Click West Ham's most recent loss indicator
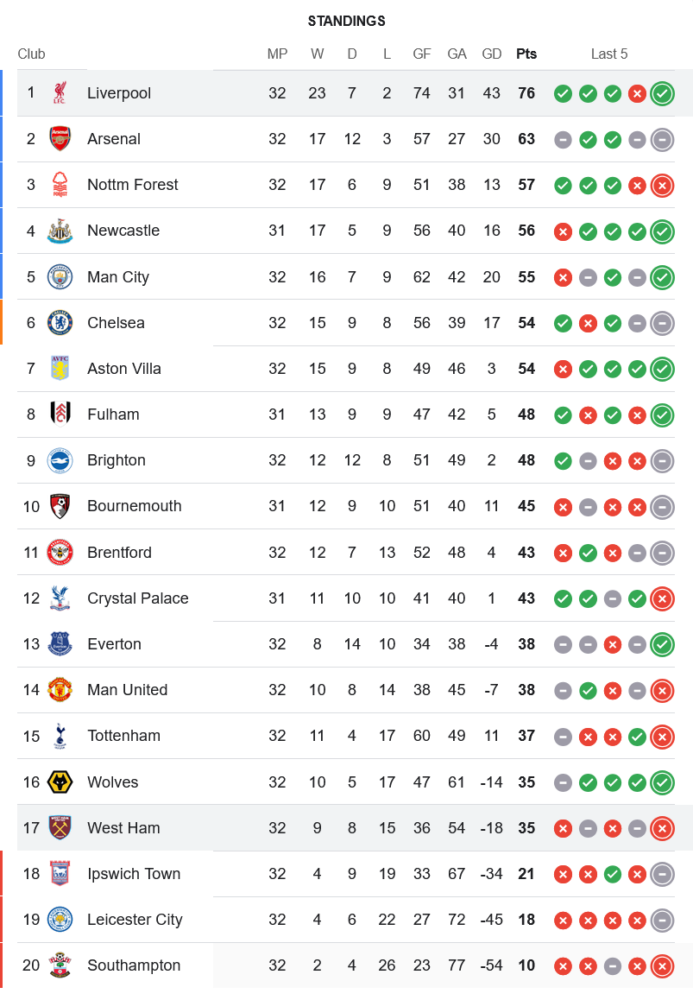This screenshot has height=1000, width=693. coord(661,828)
